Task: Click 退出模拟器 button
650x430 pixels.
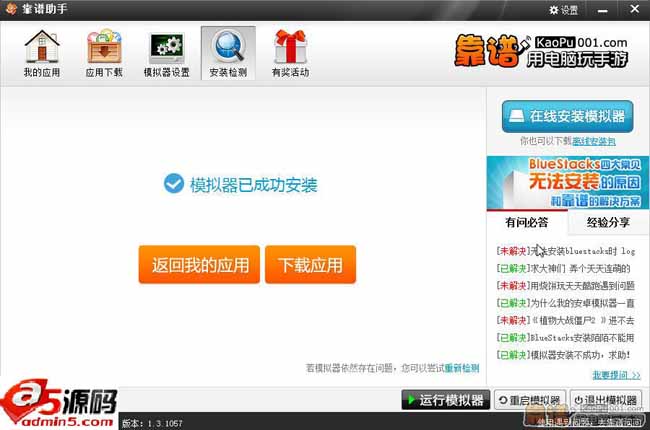Action: (x=606, y=400)
